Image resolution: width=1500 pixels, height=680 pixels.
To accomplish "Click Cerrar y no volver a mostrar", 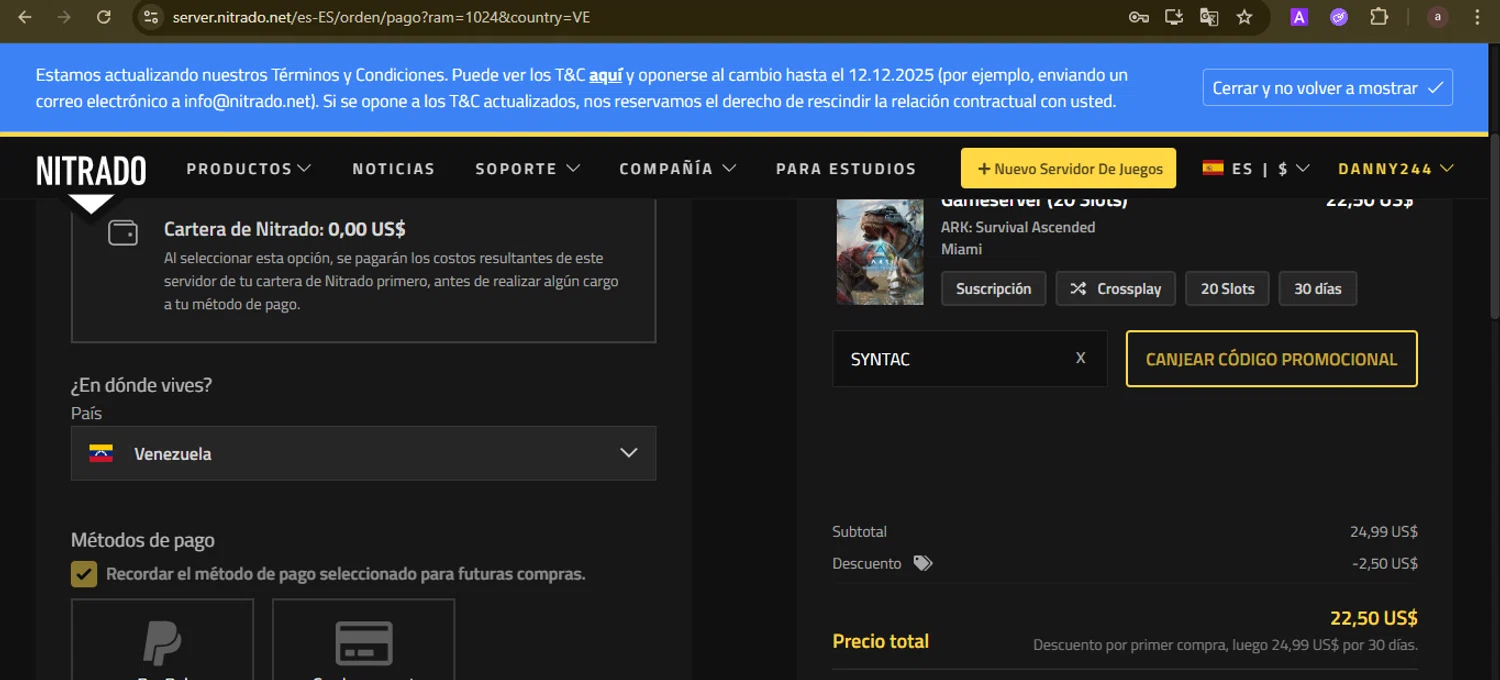I will tap(1328, 88).
